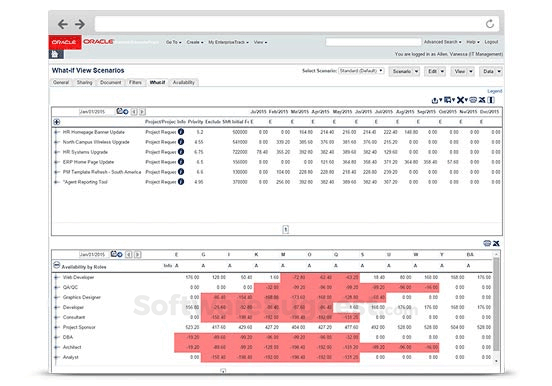Open the Scenario button dropdown
This screenshot has height=386, width=552.
click(404, 71)
